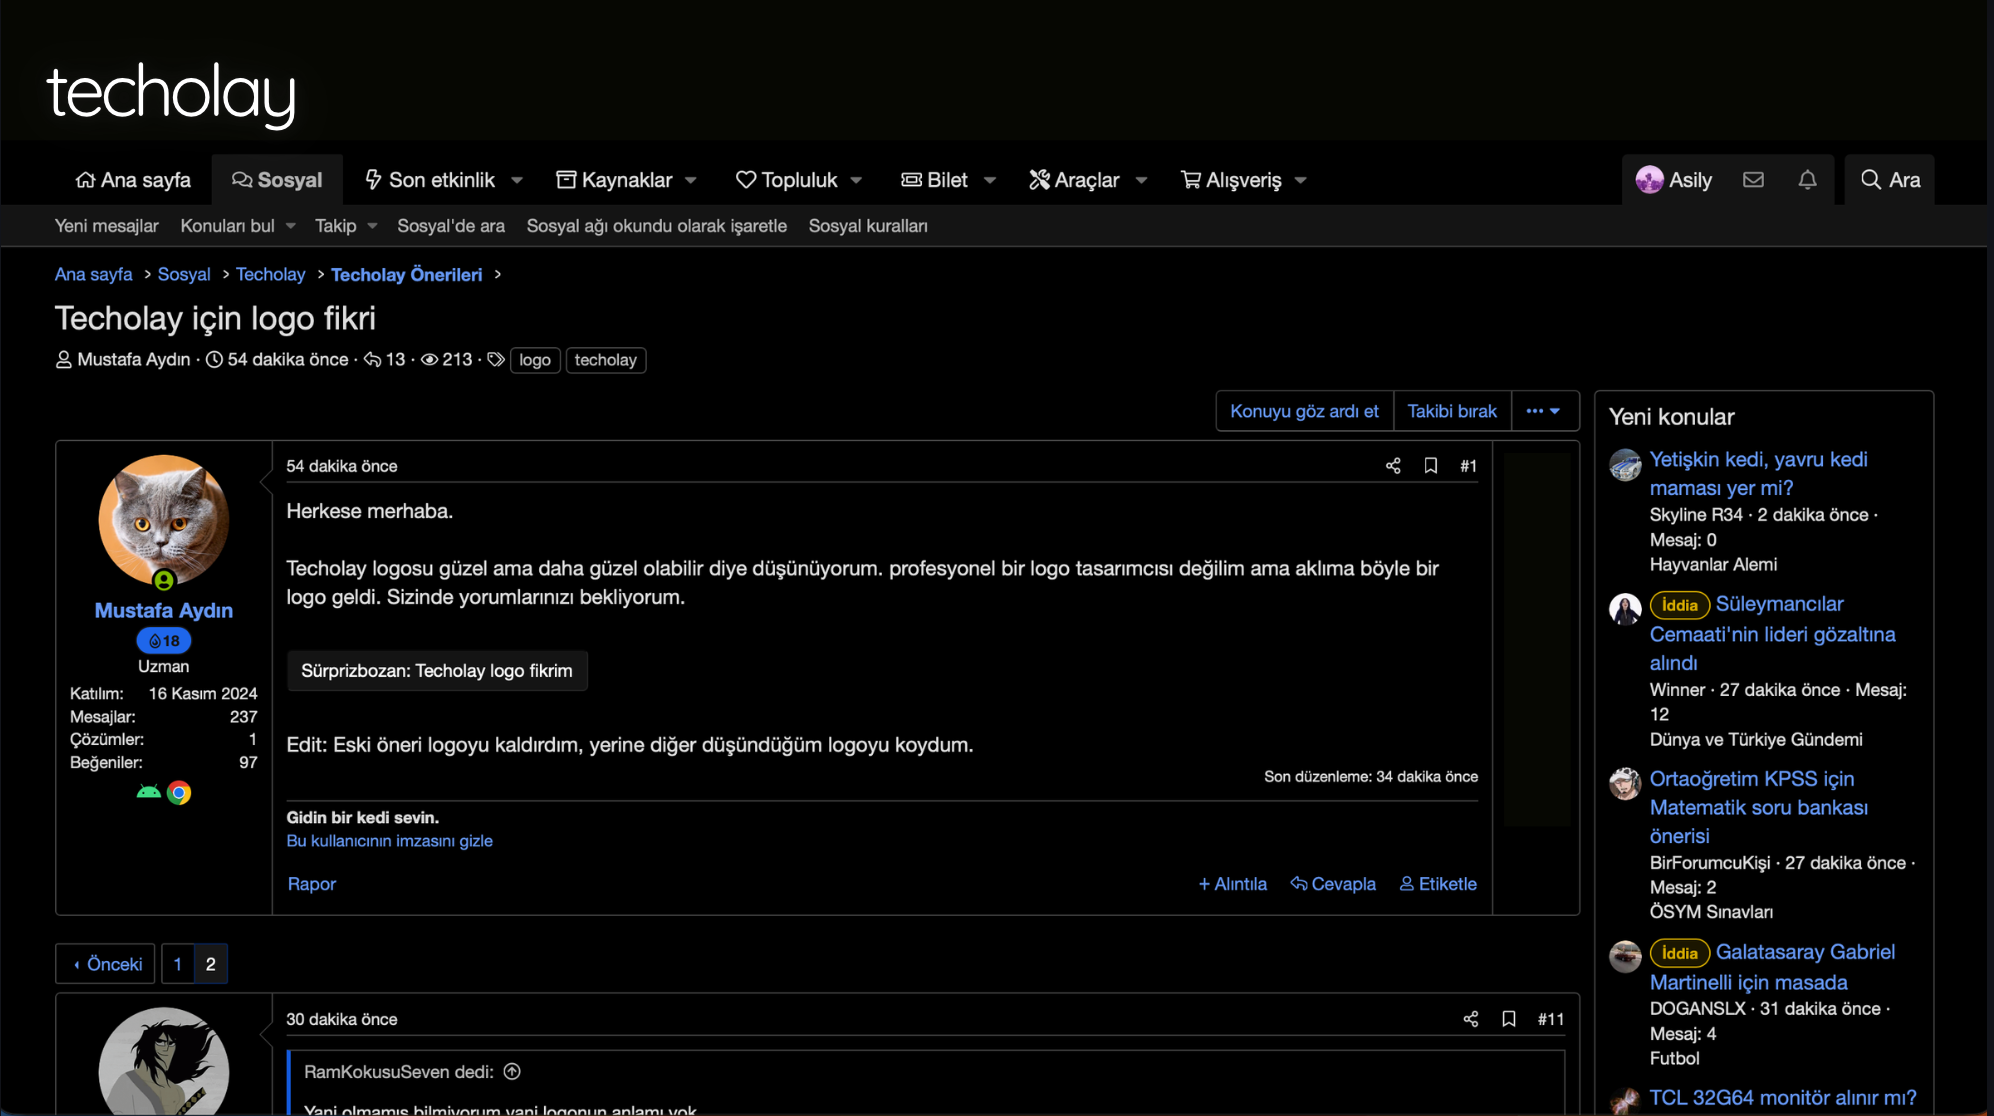
Task: Bookmark post #1
Action: (1431, 466)
